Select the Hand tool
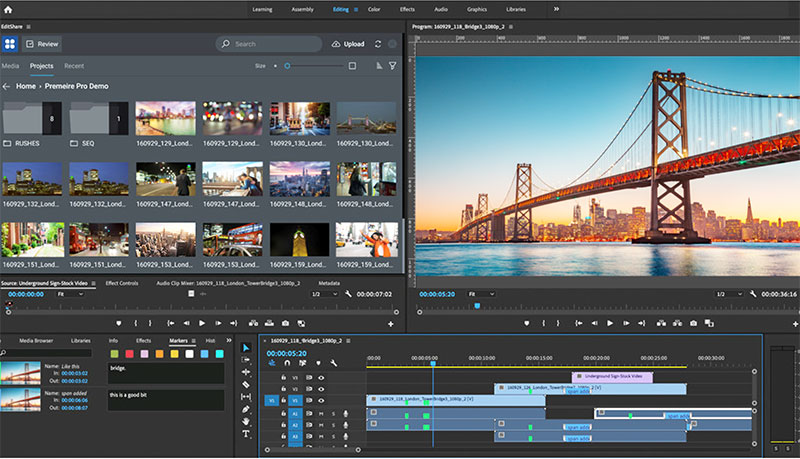The image size is (800, 459). 246,421
